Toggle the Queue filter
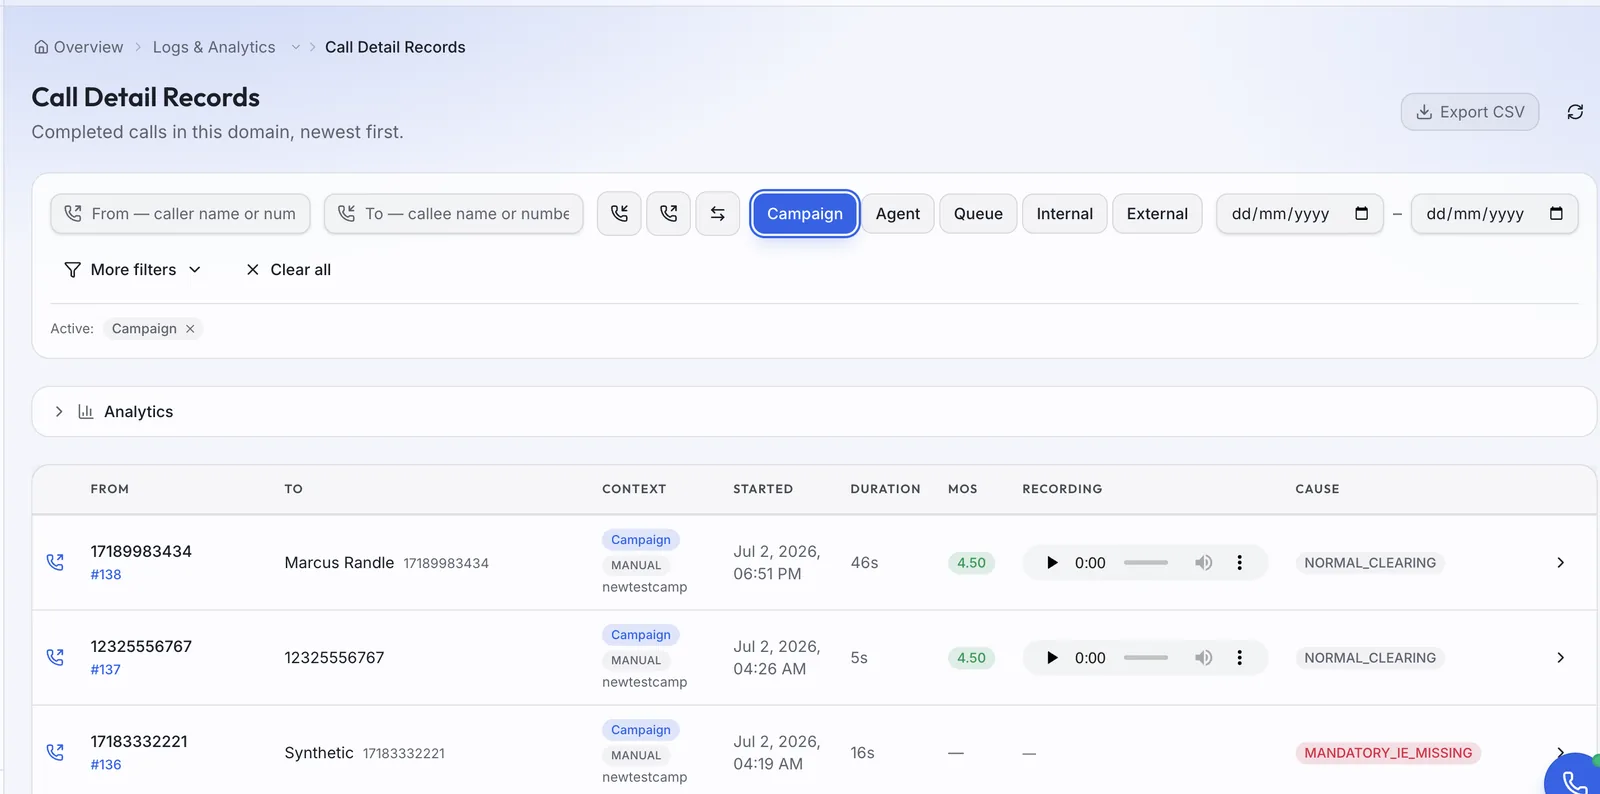The image size is (1600, 794). pos(978,214)
